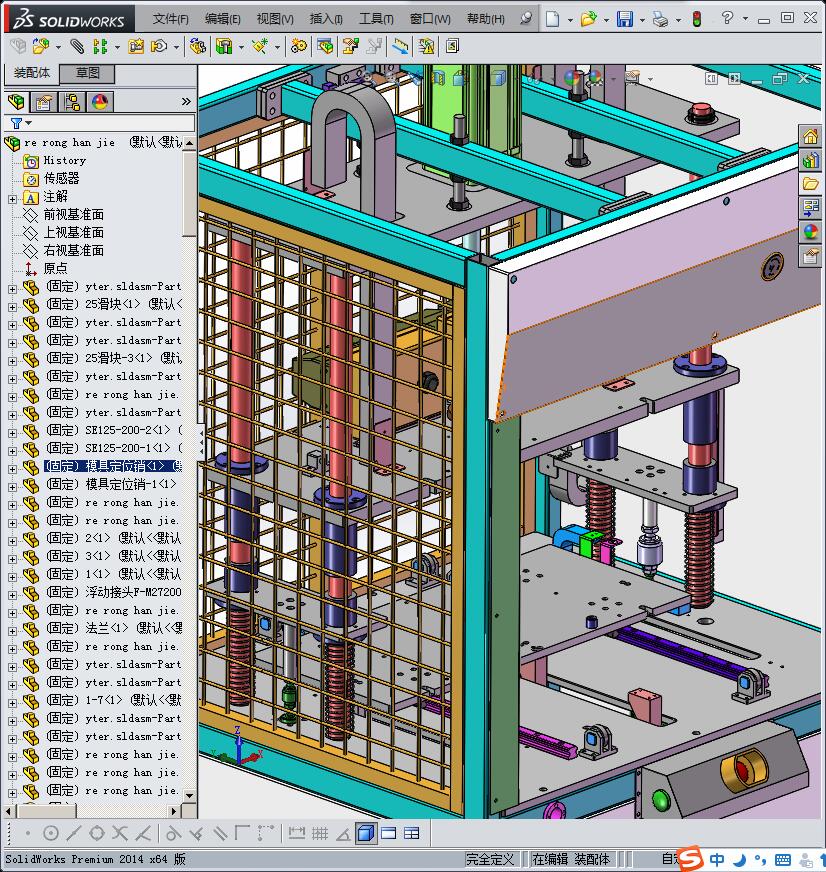Click the Move Component icon
The height and width of the screenshot is (872, 826).
click(159, 46)
